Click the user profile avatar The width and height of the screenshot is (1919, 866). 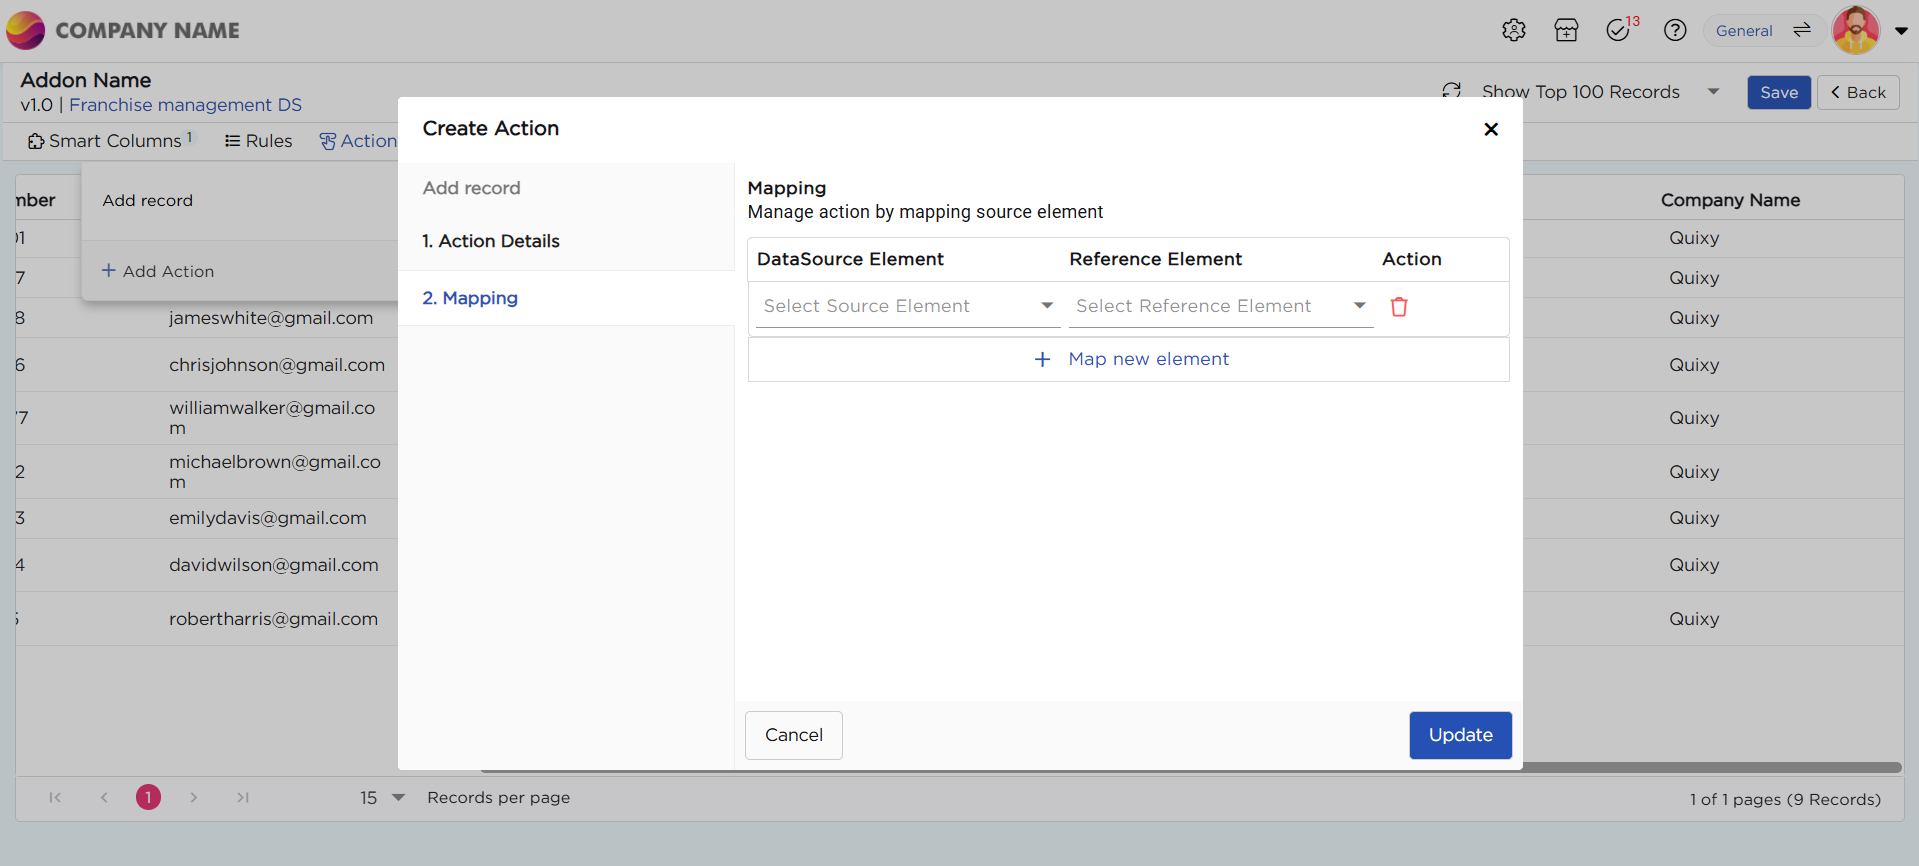tap(1856, 30)
